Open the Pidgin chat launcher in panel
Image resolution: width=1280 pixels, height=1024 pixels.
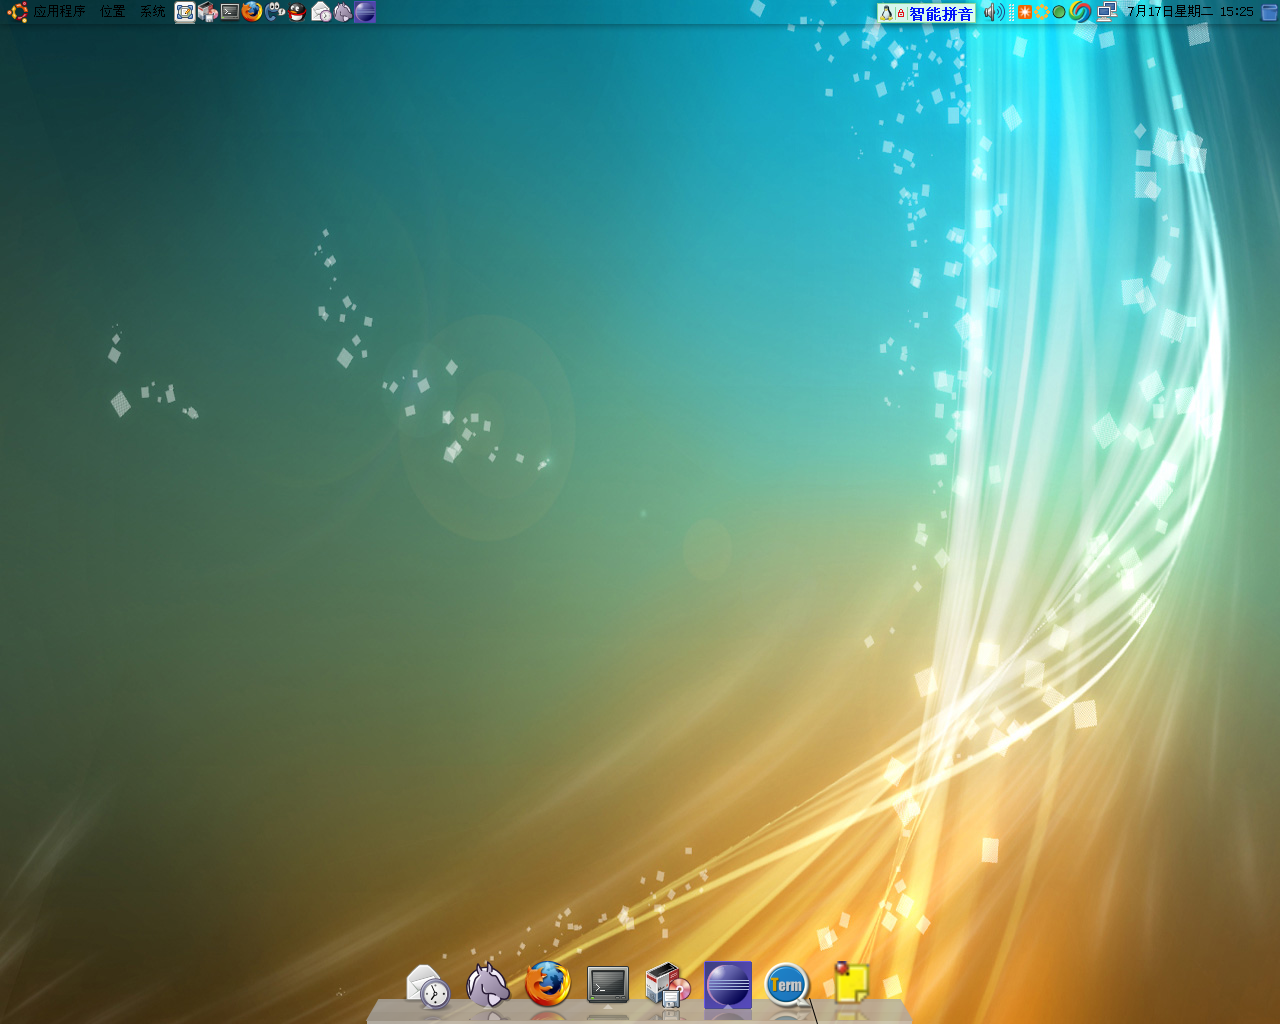[x=275, y=12]
